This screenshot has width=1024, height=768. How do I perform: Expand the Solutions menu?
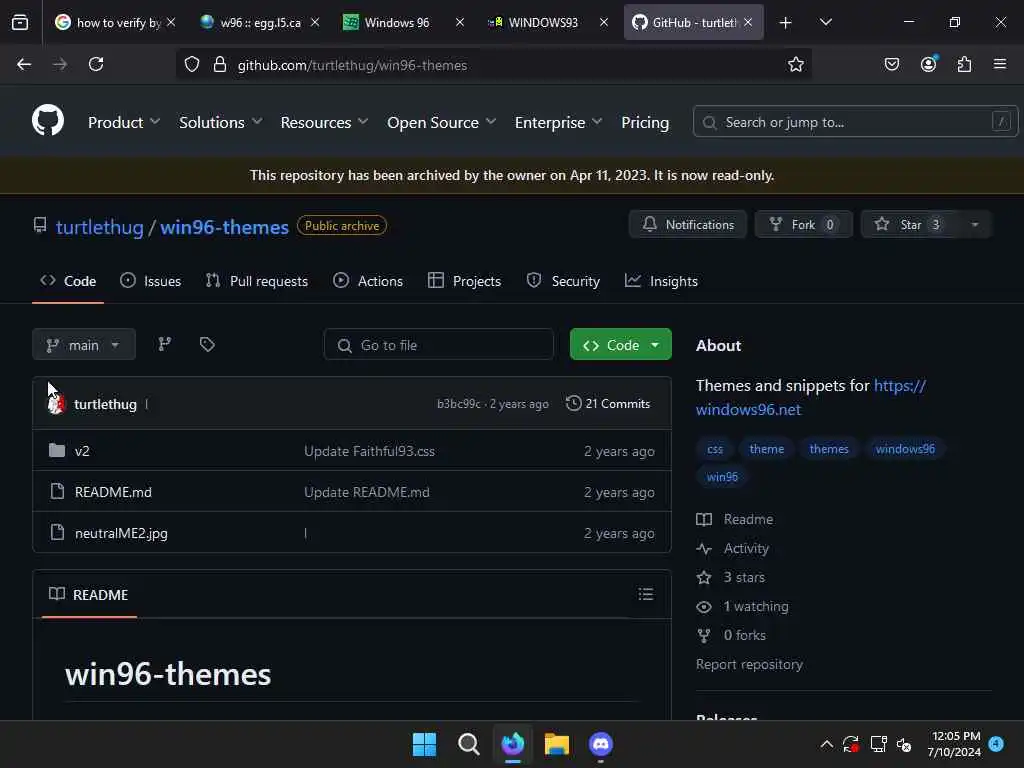click(221, 122)
